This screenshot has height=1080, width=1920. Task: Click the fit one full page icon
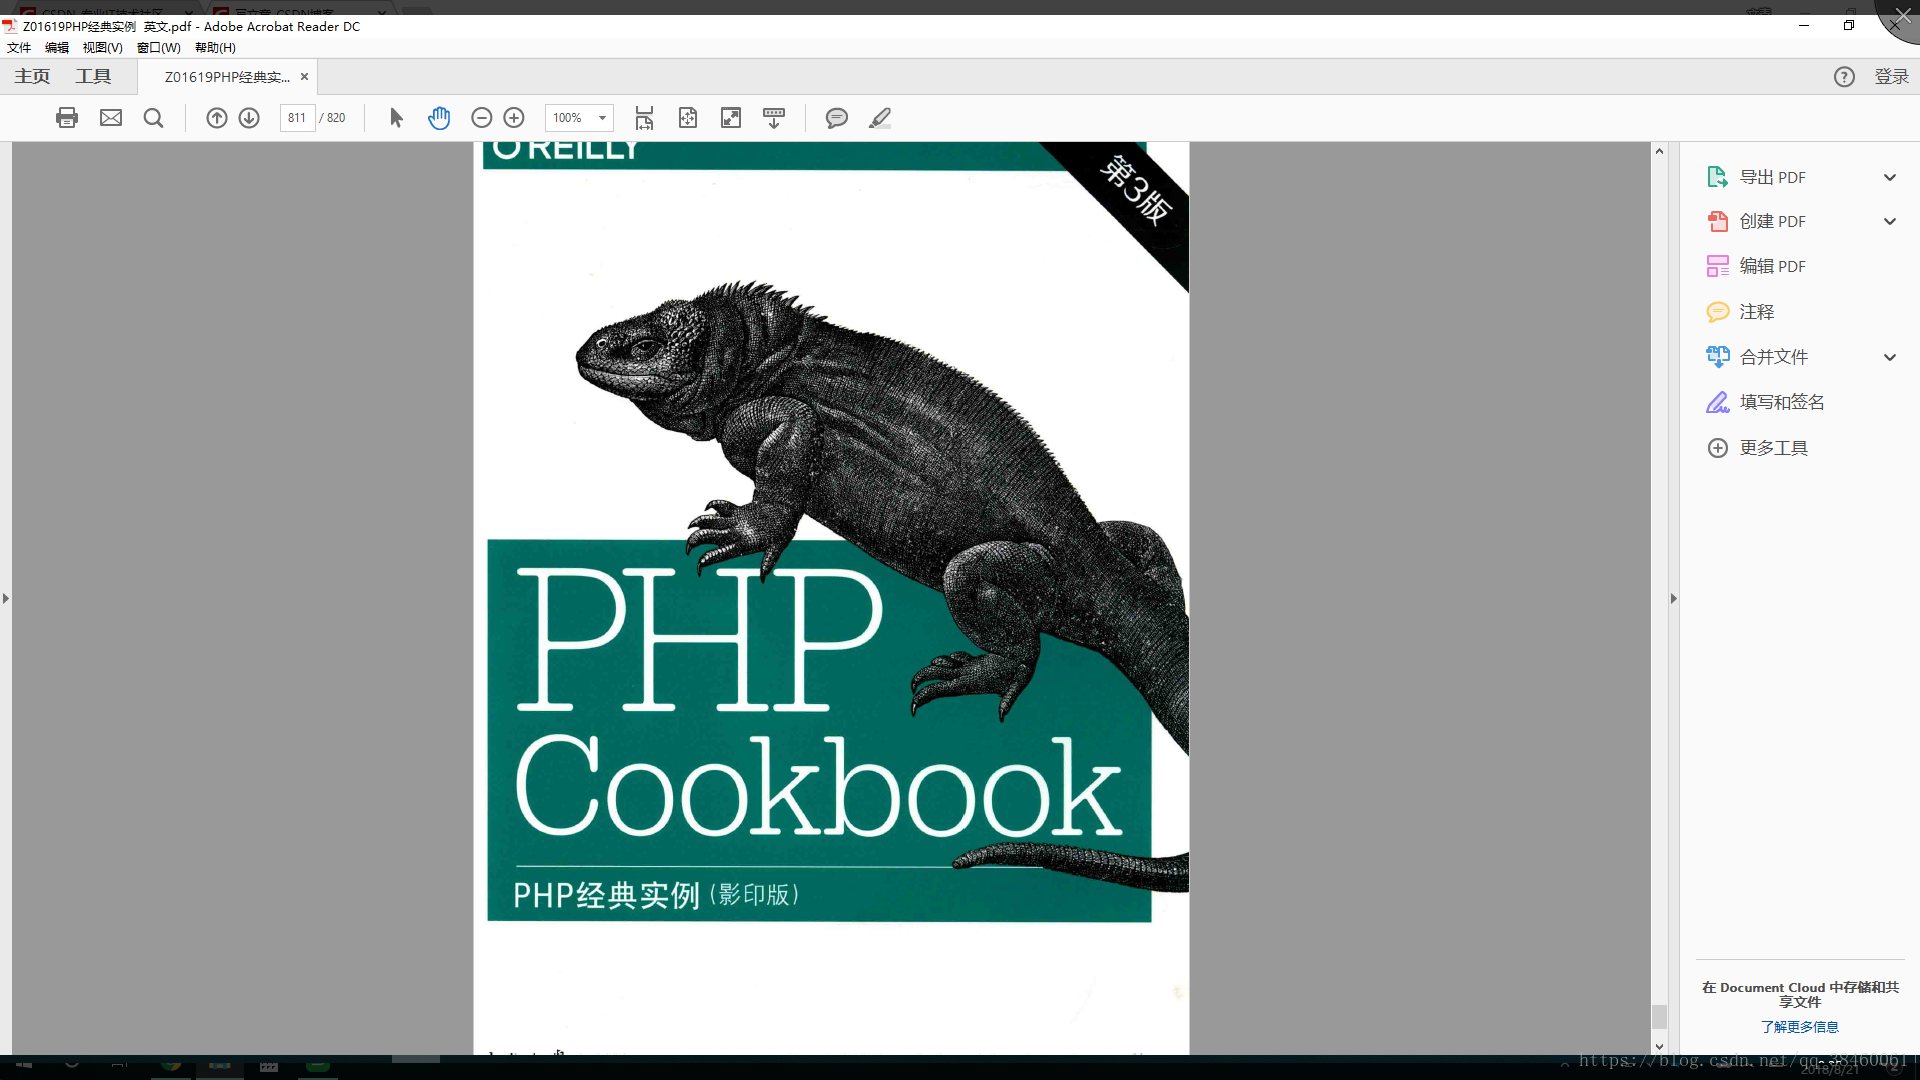tap(688, 118)
